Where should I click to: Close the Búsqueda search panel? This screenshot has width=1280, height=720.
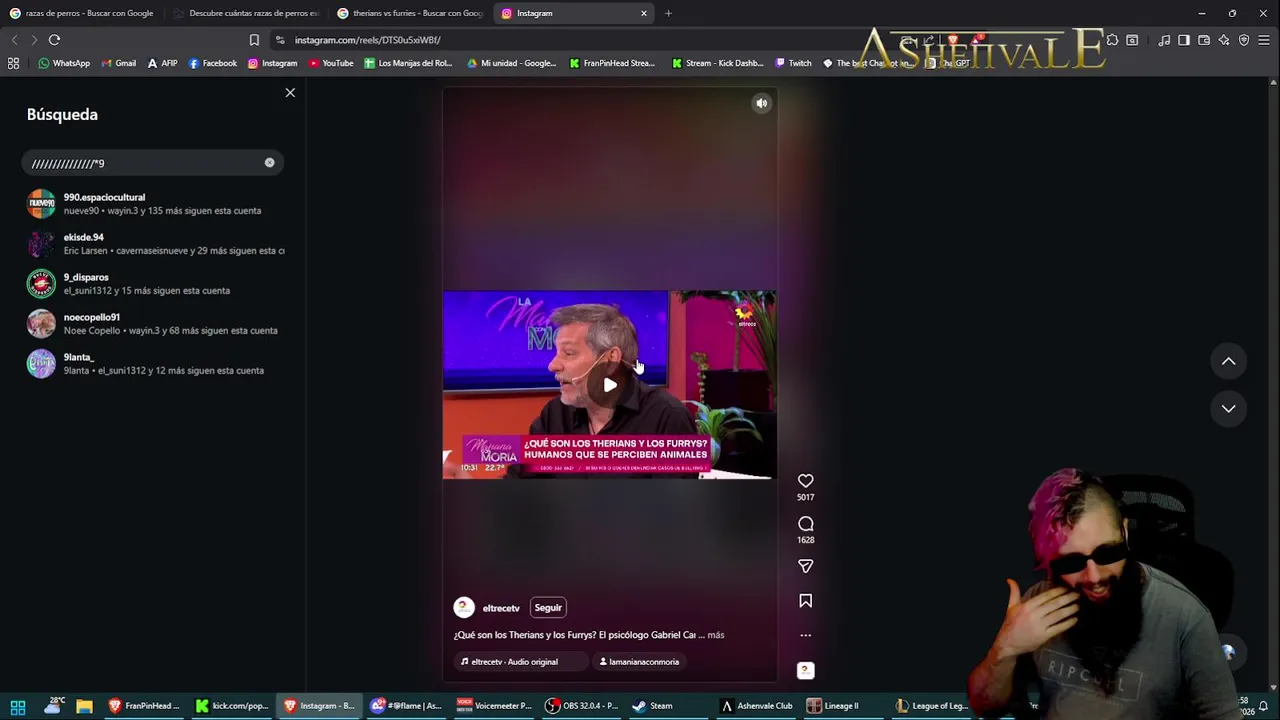click(290, 93)
